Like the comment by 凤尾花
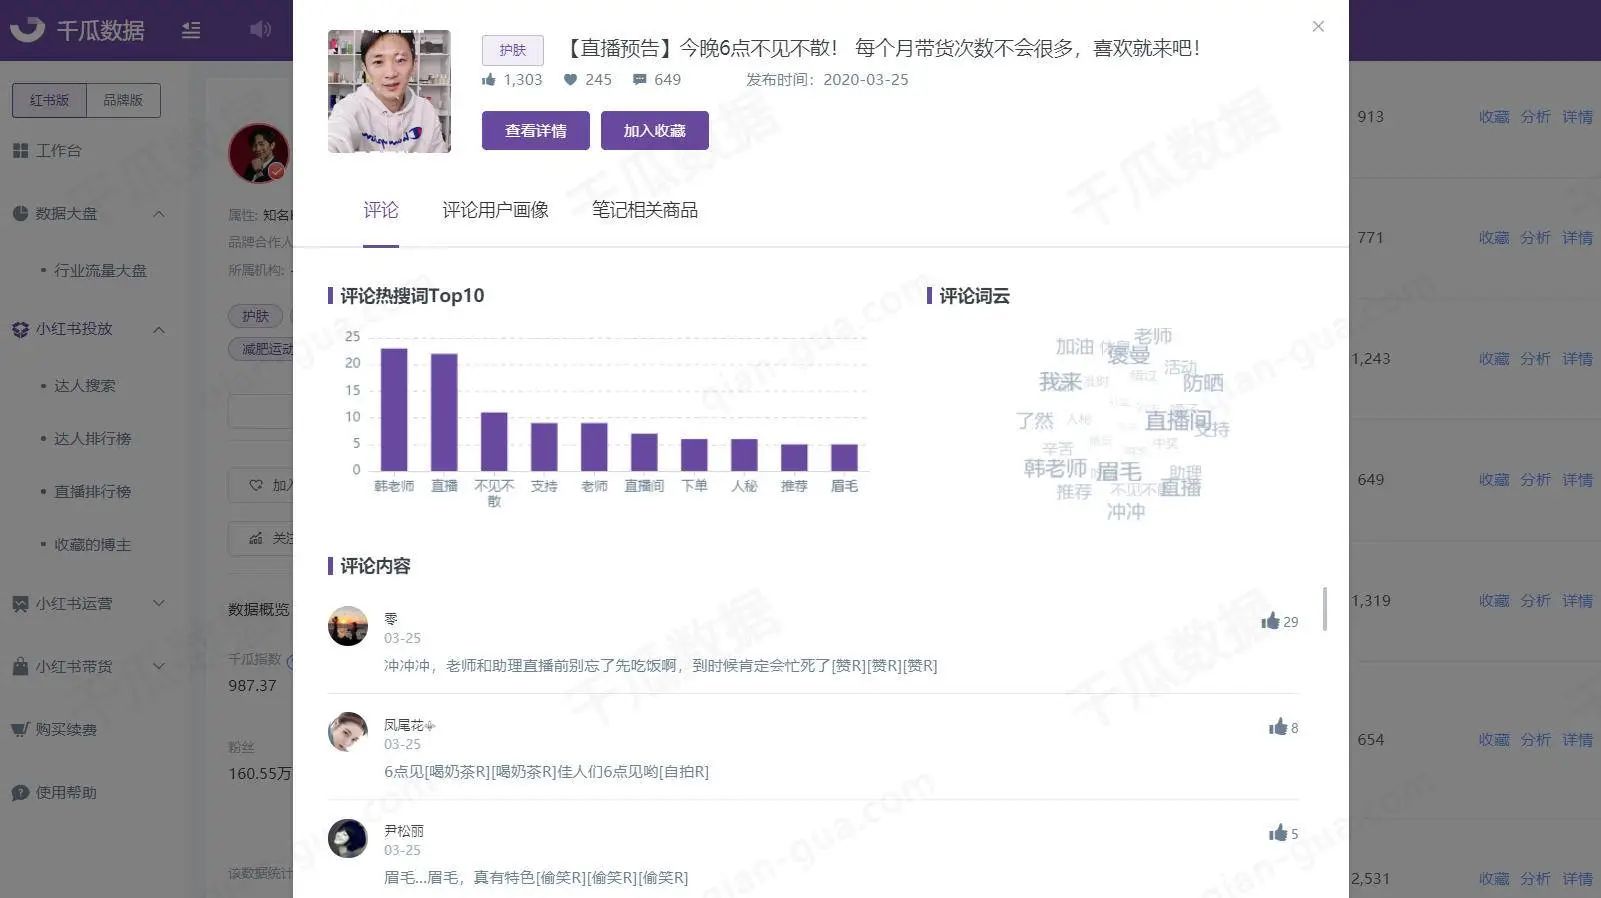 click(x=1278, y=727)
